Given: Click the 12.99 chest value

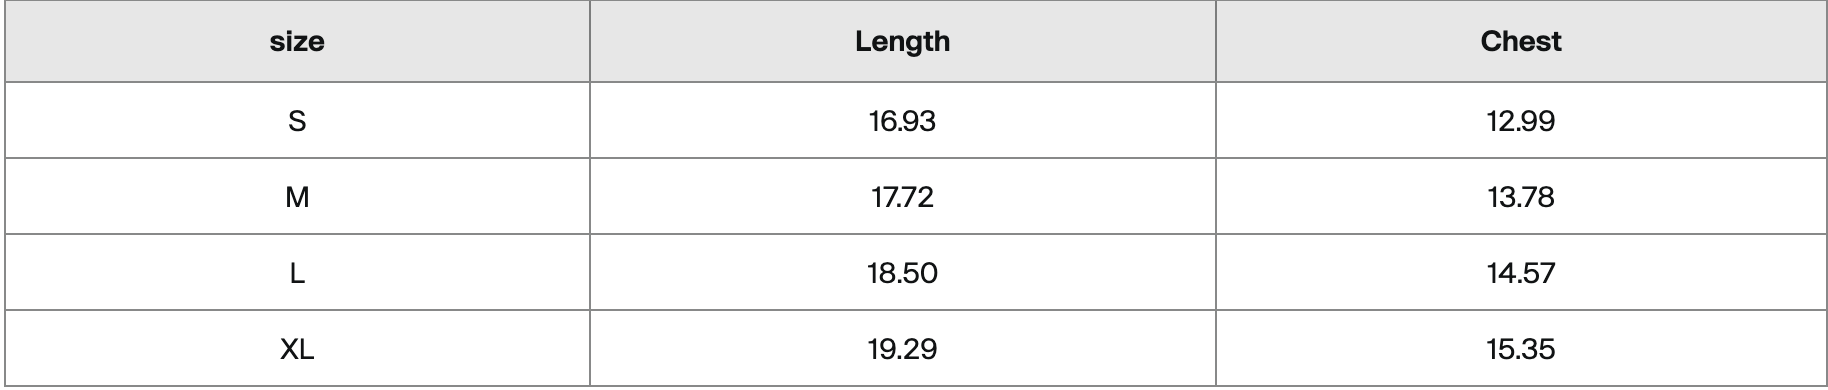Looking at the screenshot, I should [x=1521, y=121].
